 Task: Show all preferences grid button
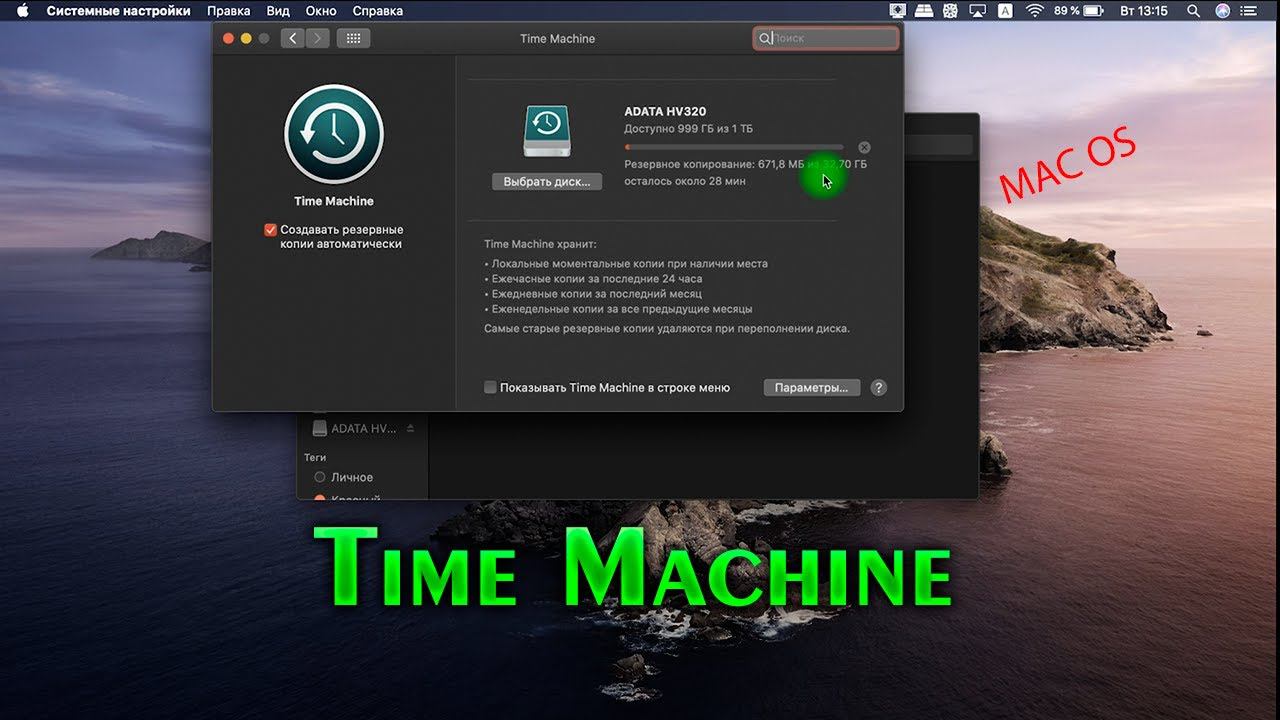[x=354, y=38]
